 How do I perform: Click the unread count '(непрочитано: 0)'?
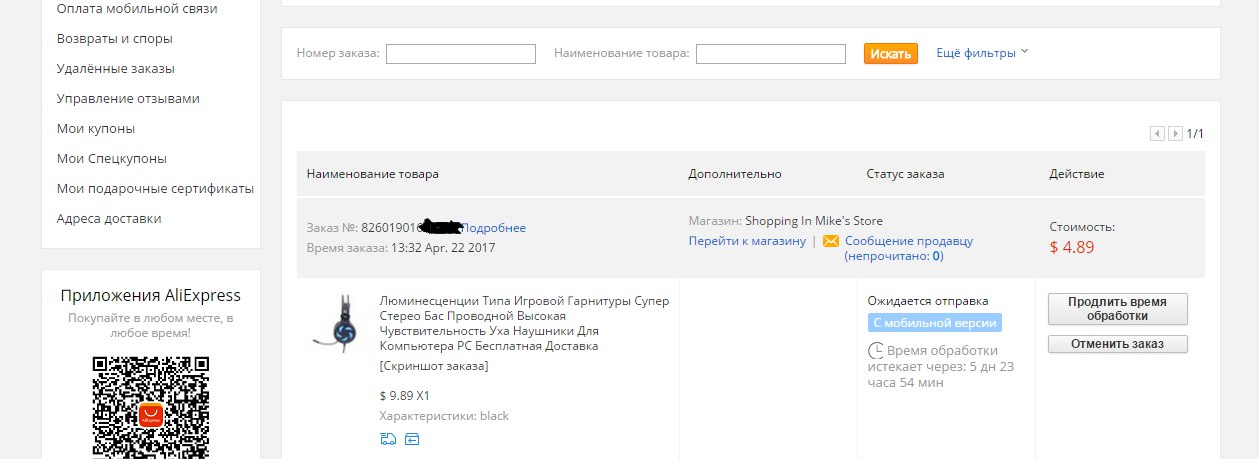(894, 256)
